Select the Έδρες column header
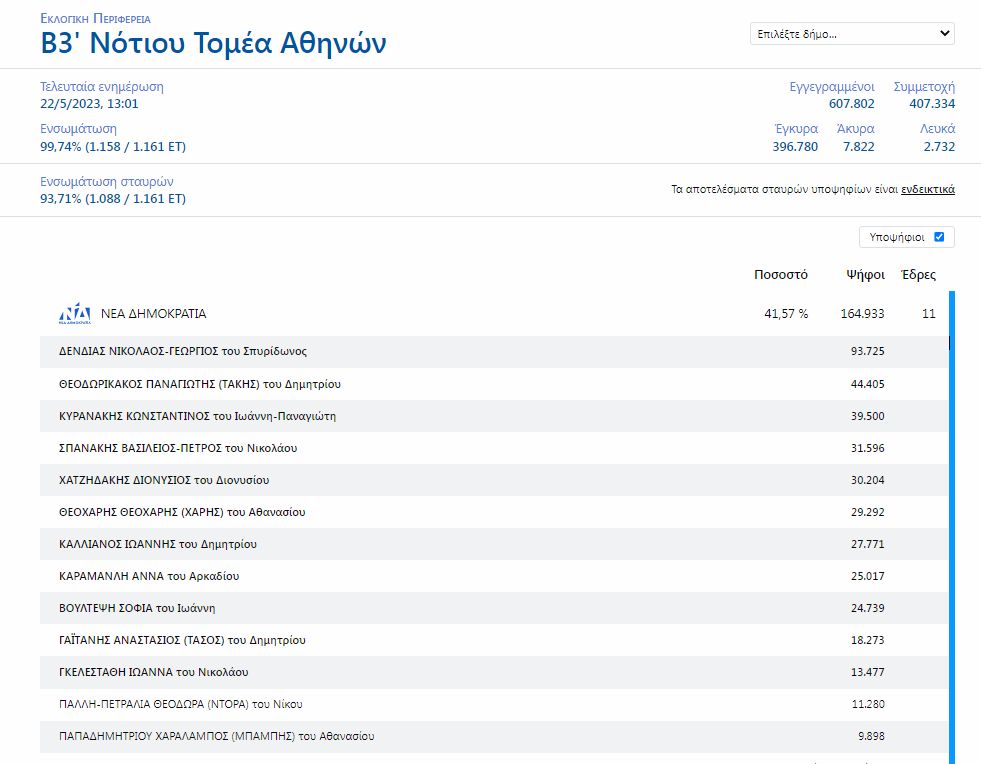 [x=918, y=275]
